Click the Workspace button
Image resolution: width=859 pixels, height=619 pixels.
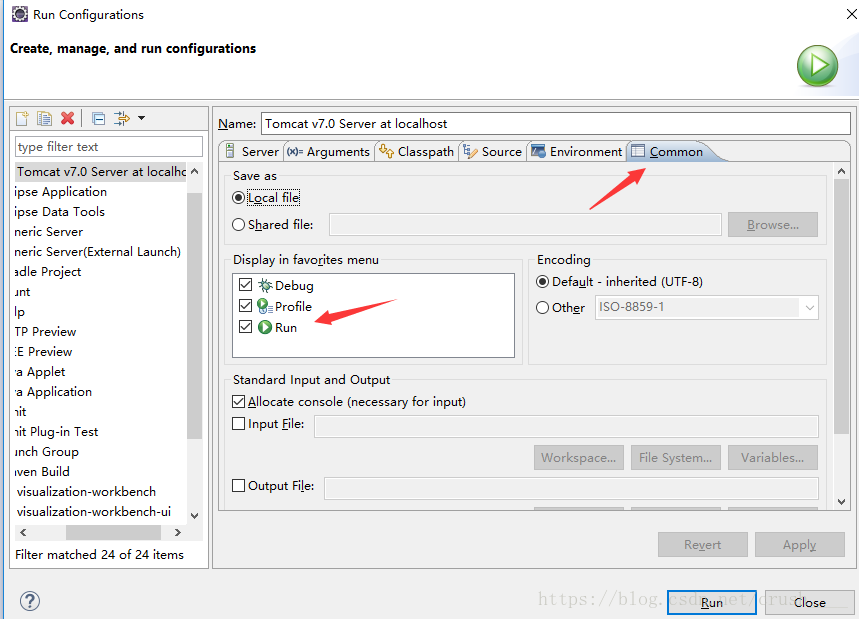(579, 457)
